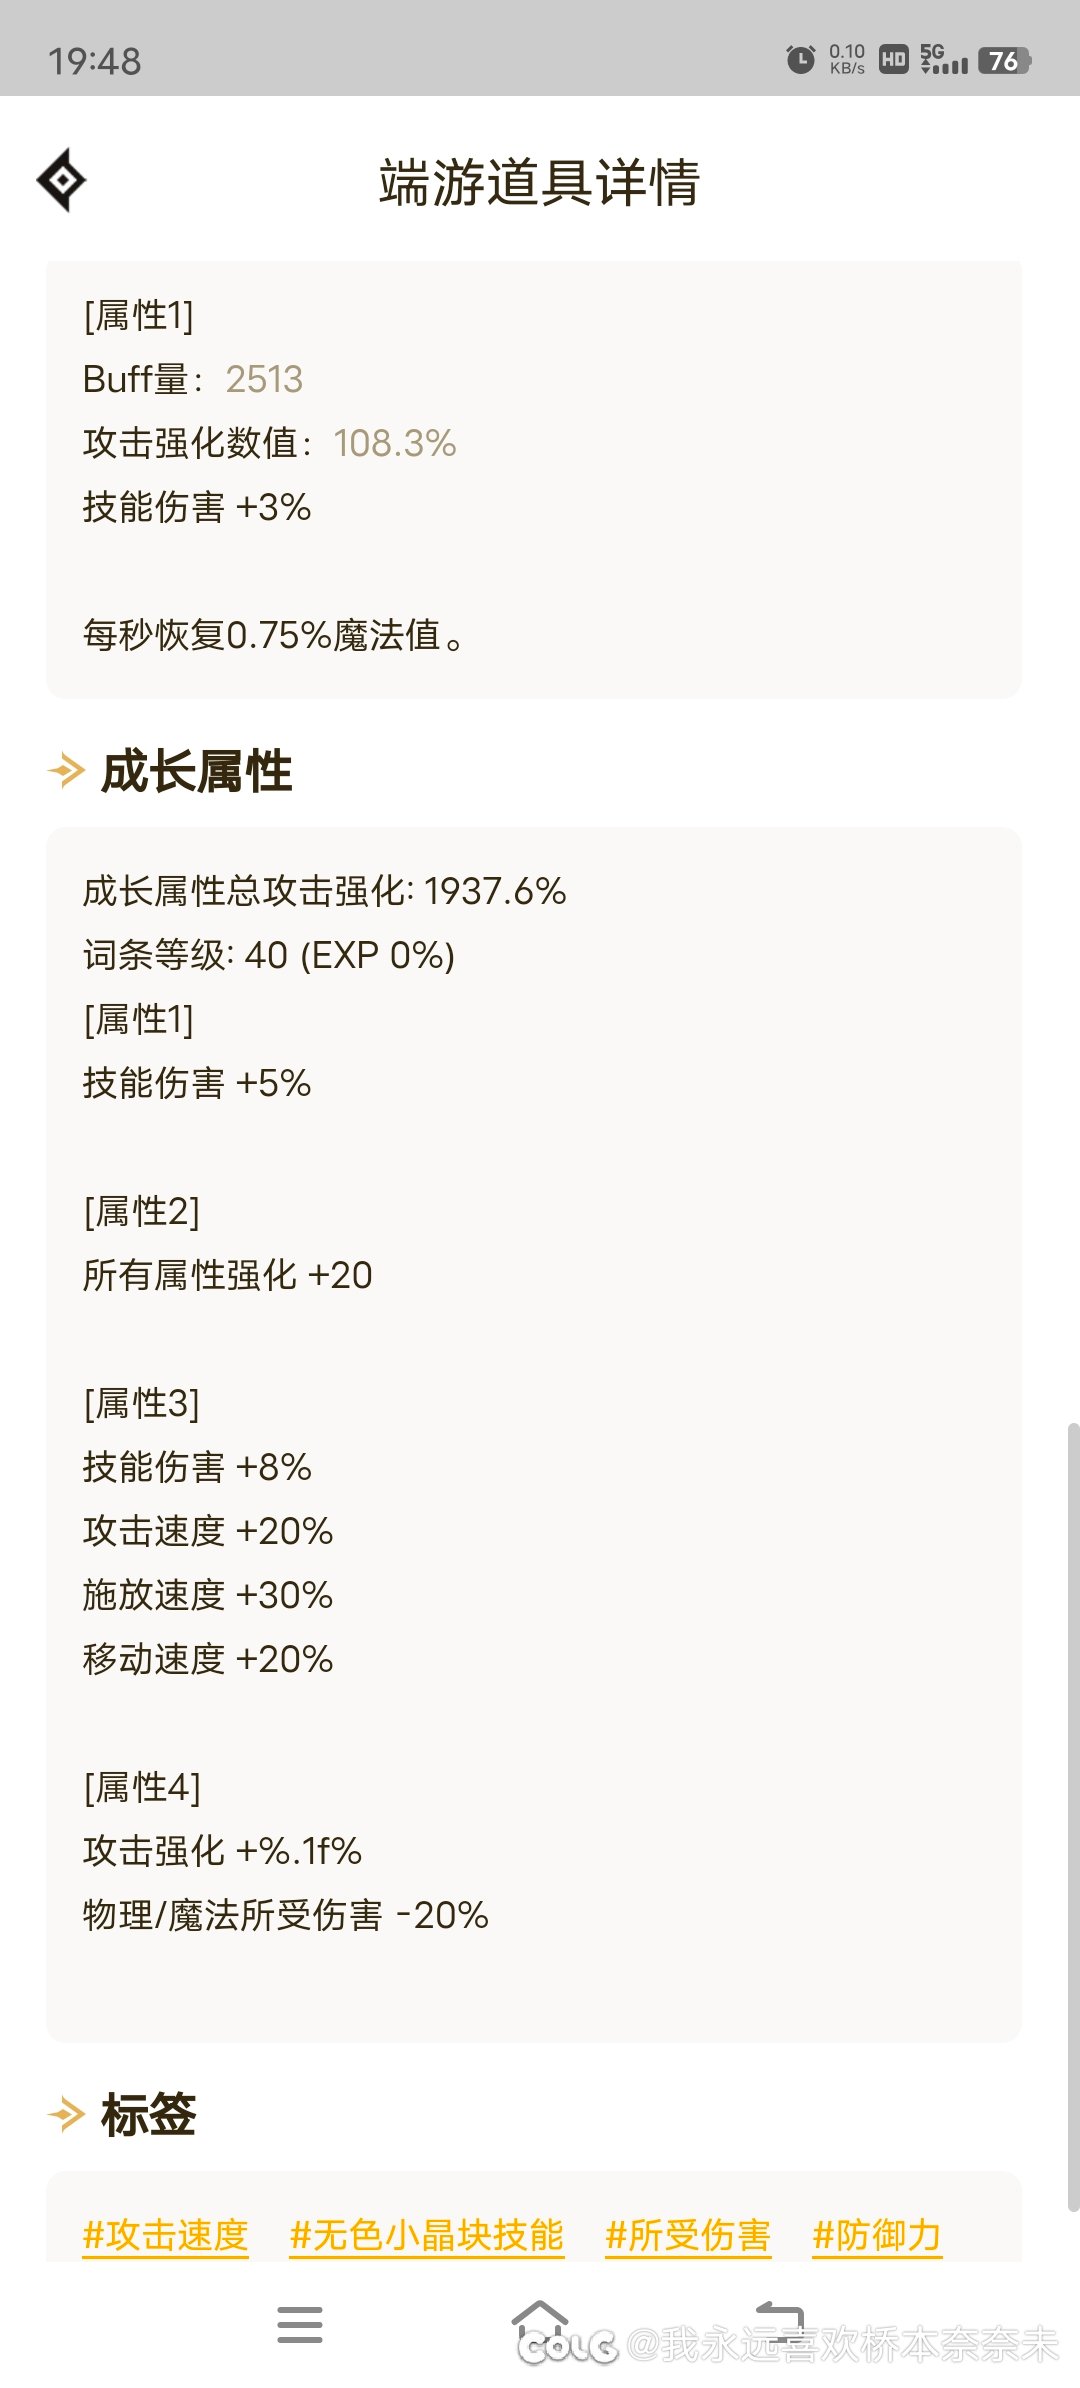
Task: Tap the 成长属性 section heading
Action: tap(197, 772)
